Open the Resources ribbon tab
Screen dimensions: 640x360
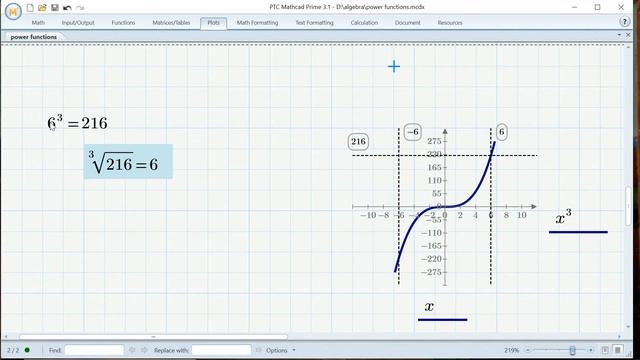click(x=450, y=23)
